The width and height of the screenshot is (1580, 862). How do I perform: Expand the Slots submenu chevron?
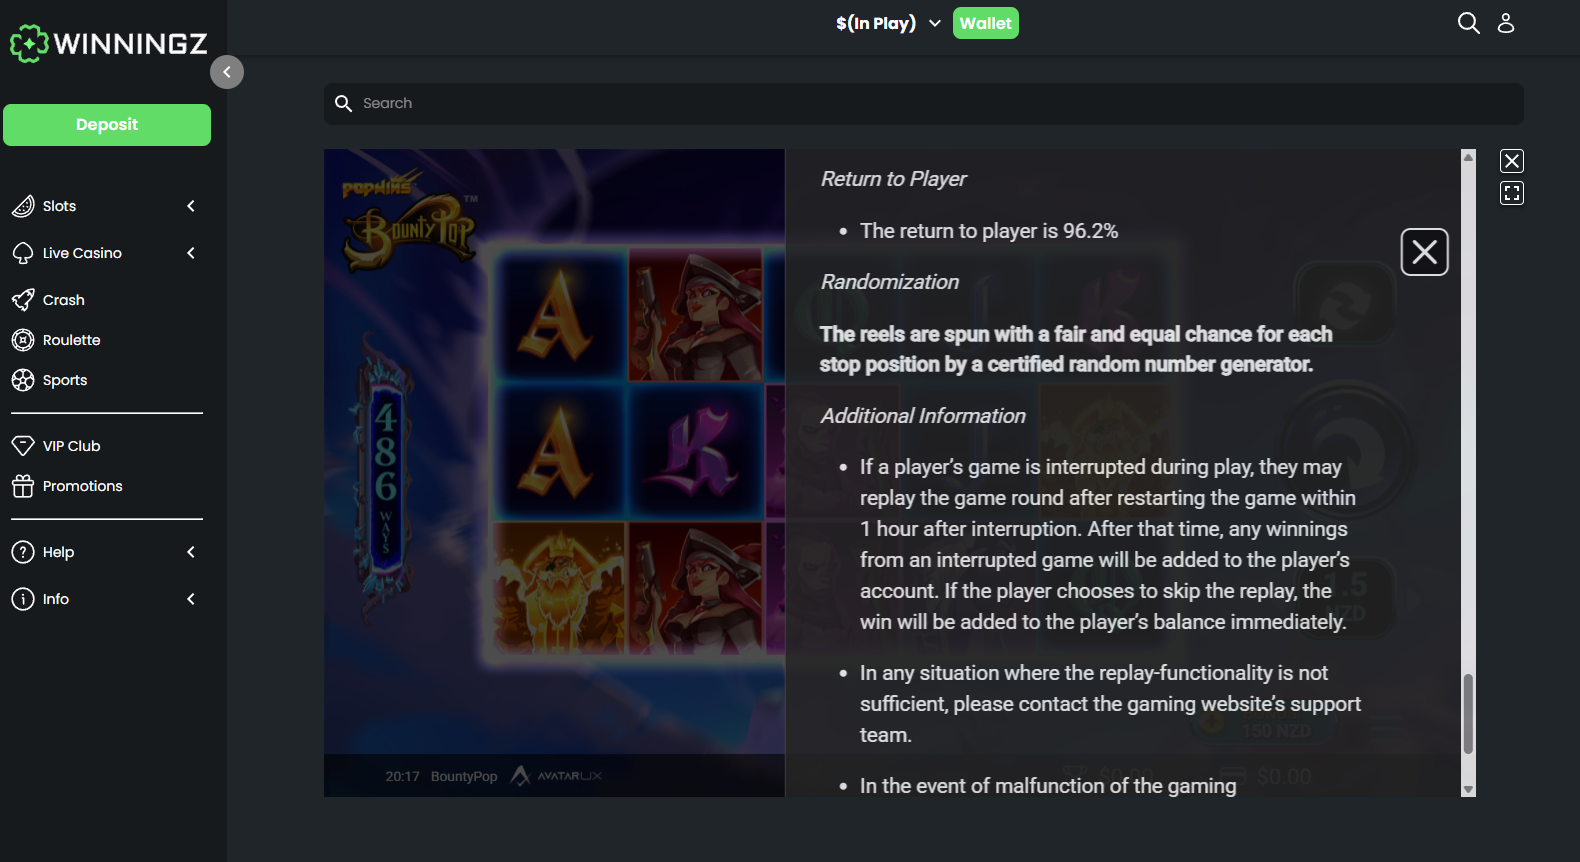[191, 206]
